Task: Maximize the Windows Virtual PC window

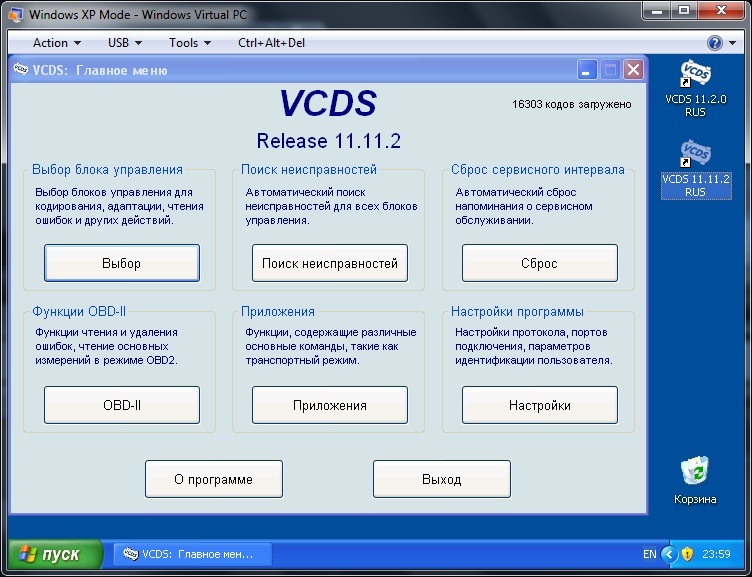Action: click(684, 11)
